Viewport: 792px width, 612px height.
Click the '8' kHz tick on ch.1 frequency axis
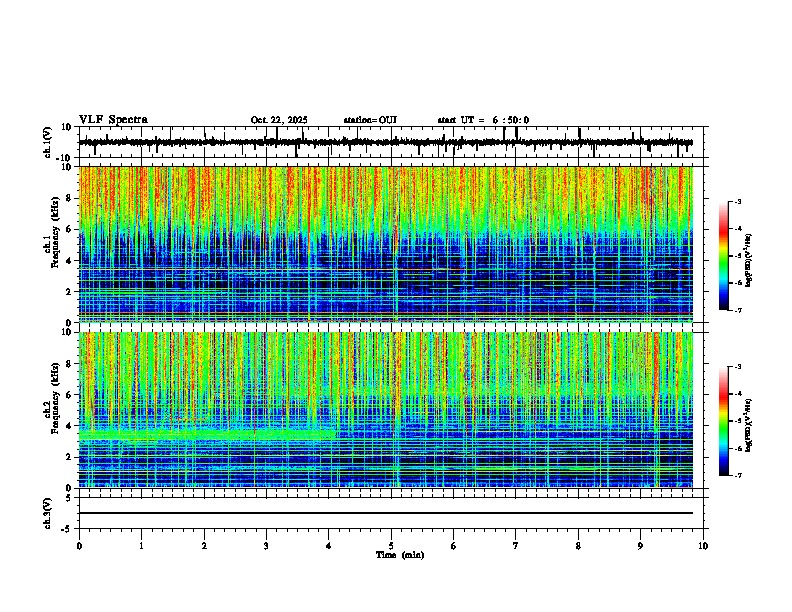click(x=69, y=198)
